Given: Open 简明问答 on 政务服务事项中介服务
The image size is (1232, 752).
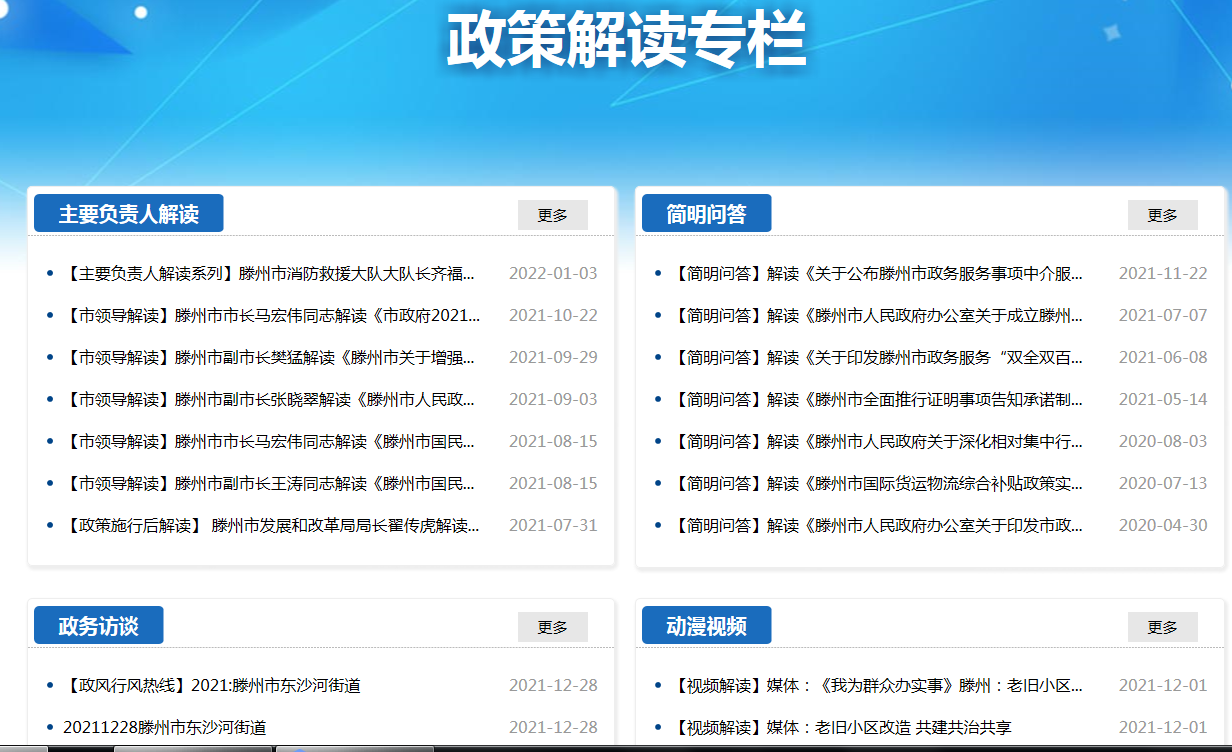Looking at the screenshot, I should pyautogui.click(x=878, y=273).
